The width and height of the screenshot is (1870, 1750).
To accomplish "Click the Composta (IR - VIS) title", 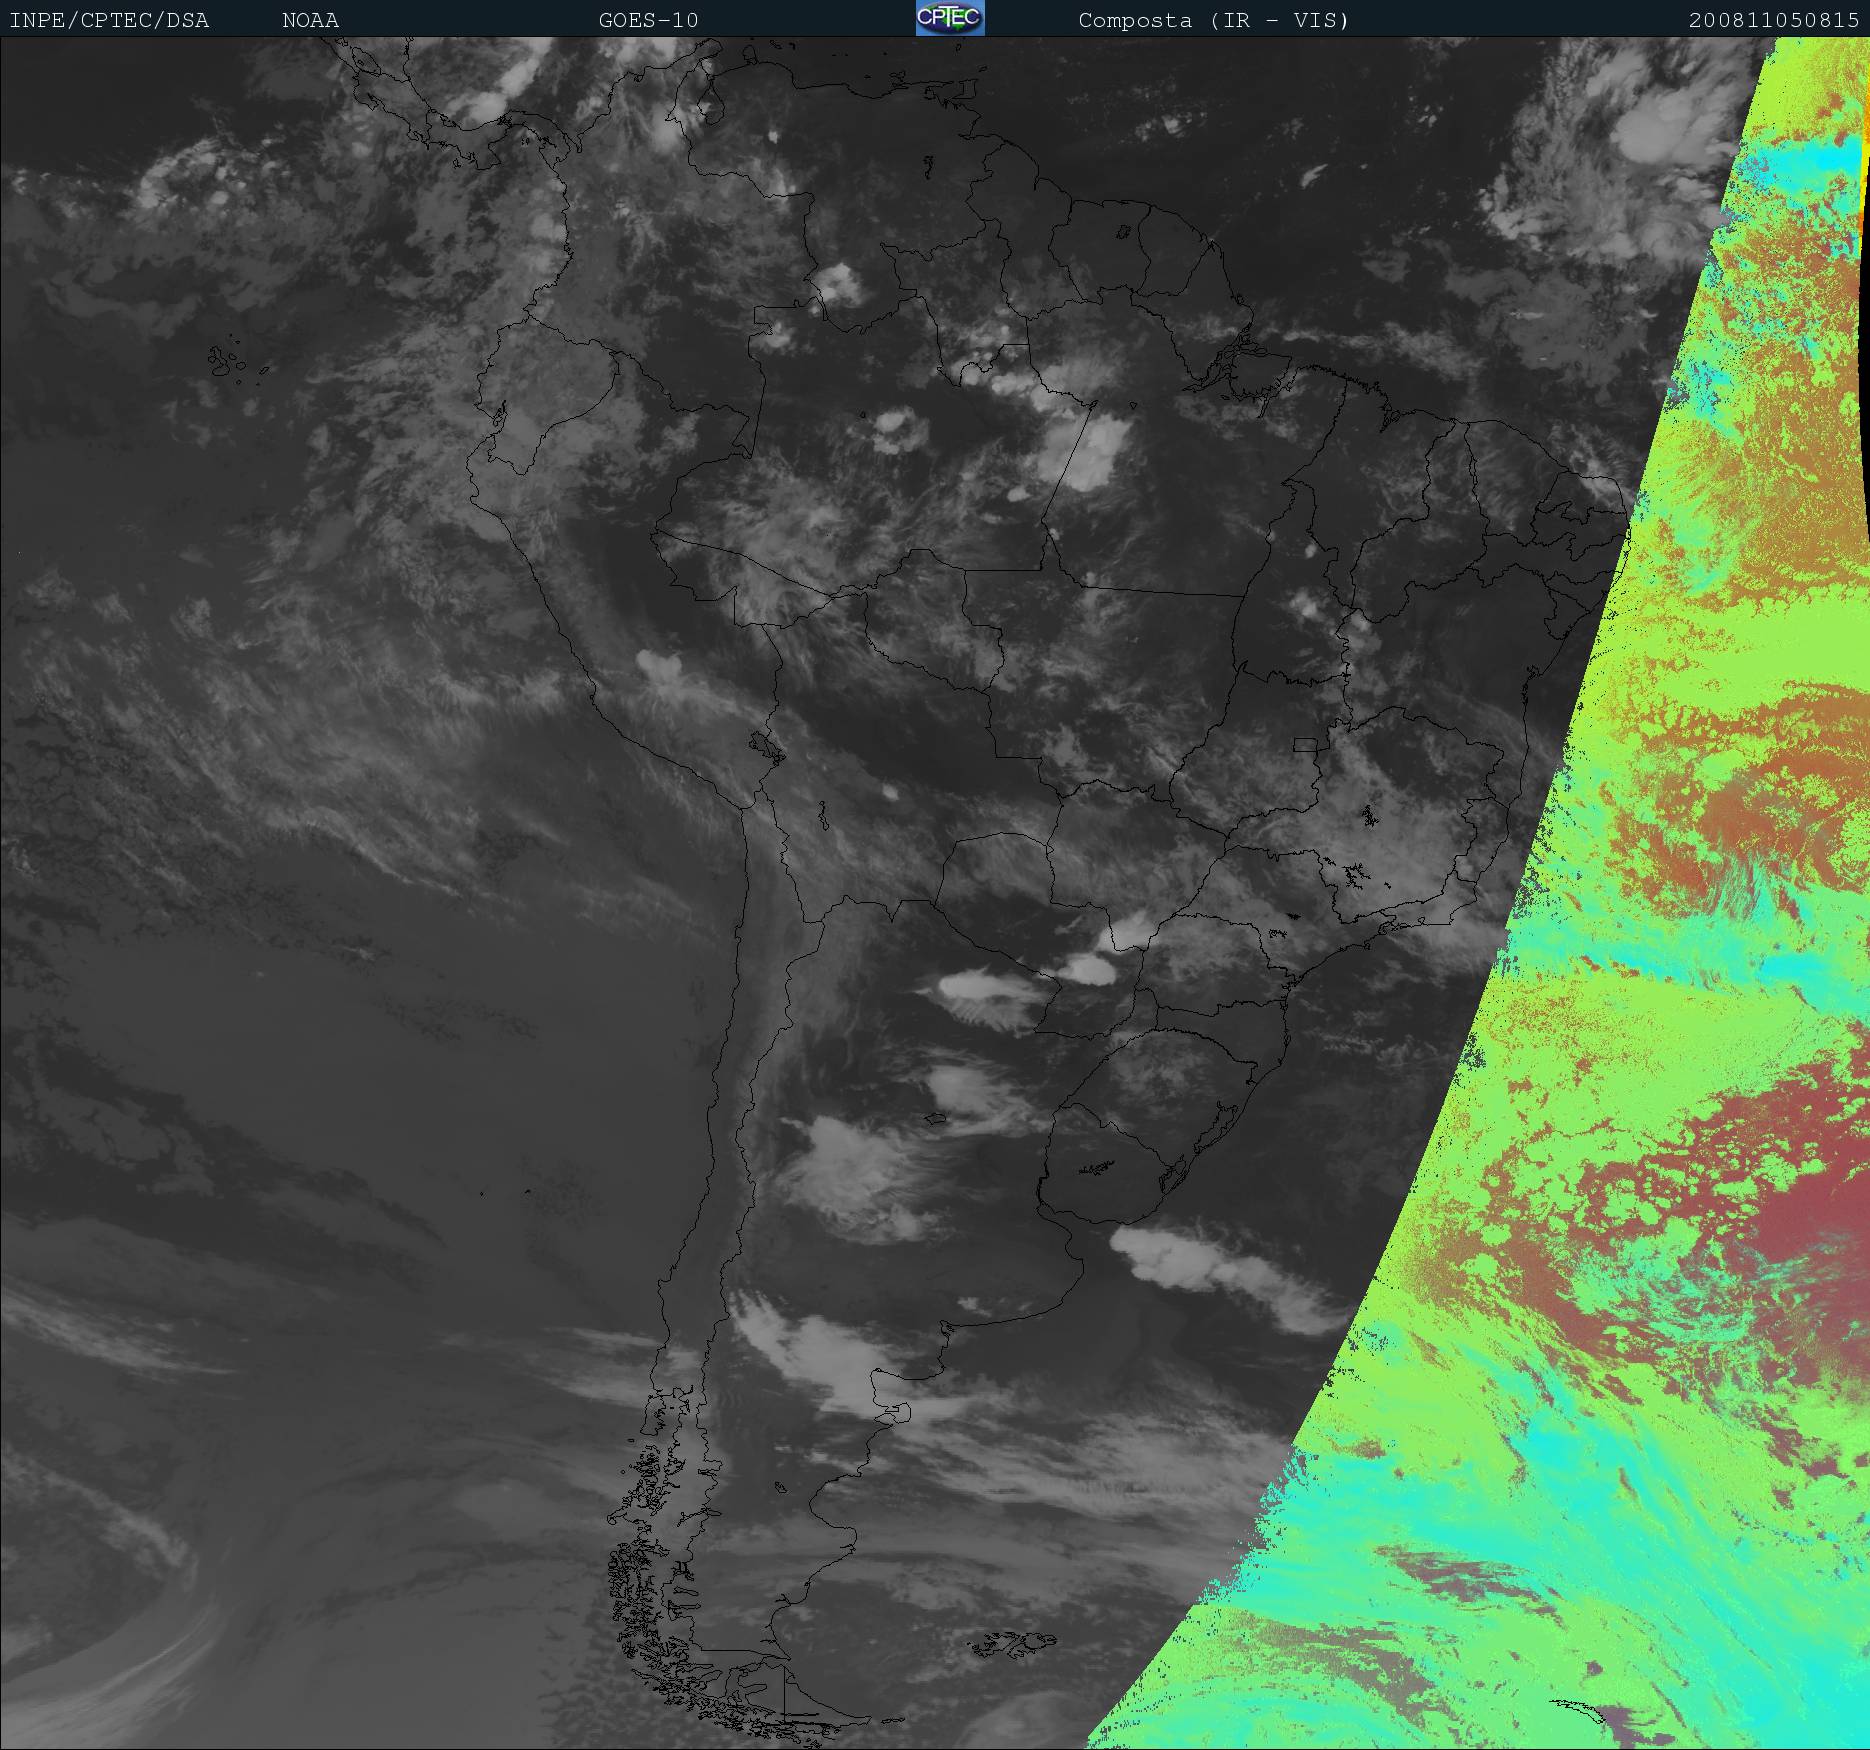I will (x=1213, y=20).
